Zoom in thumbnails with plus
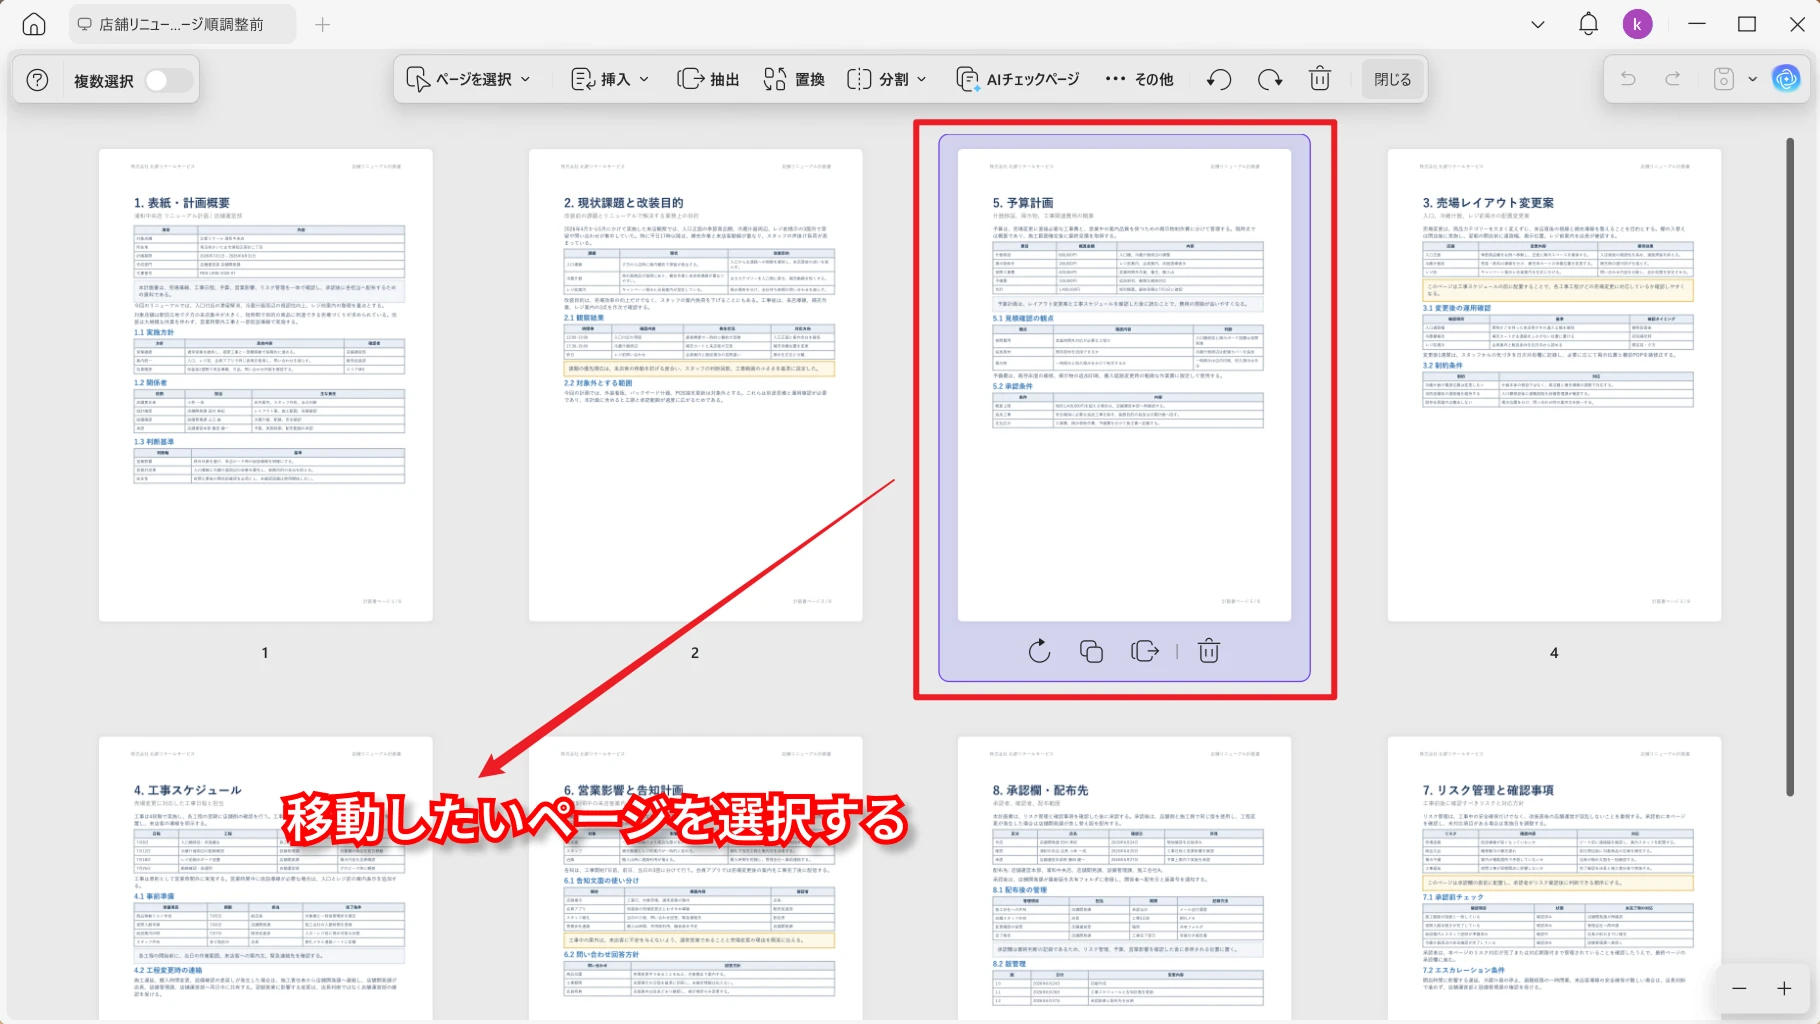 (1784, 988)
